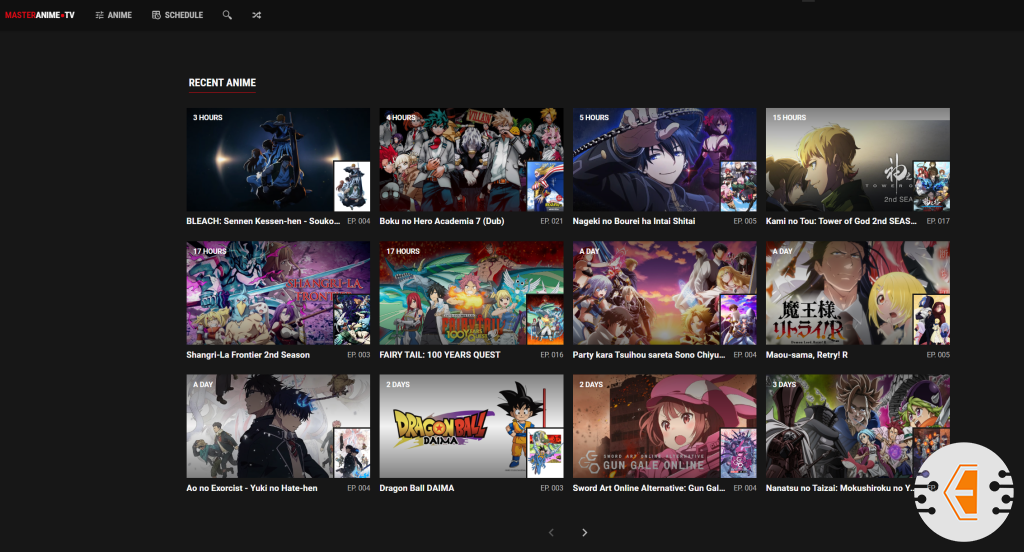Select Nageki no Bourei ha Intai Shitai thumbnail
The image size is (1024, 552).
click(665, 160)
